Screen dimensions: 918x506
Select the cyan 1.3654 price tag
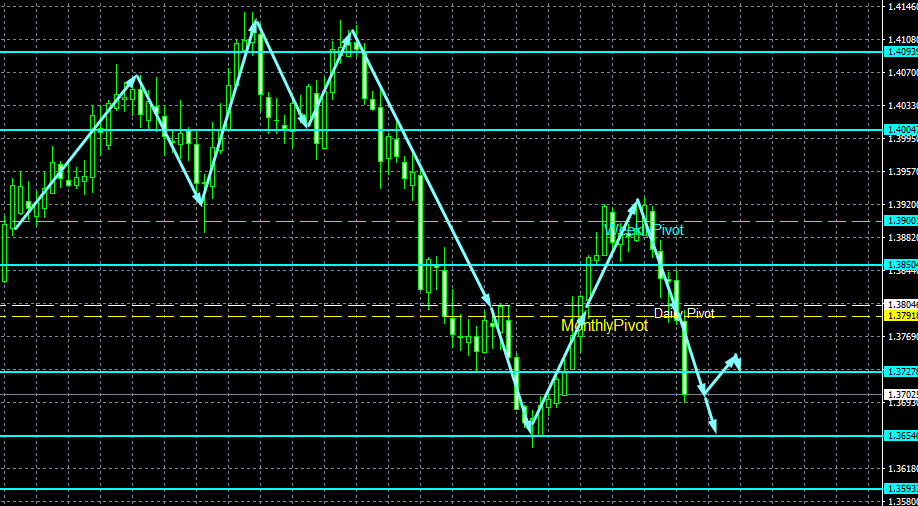point(900,436)
